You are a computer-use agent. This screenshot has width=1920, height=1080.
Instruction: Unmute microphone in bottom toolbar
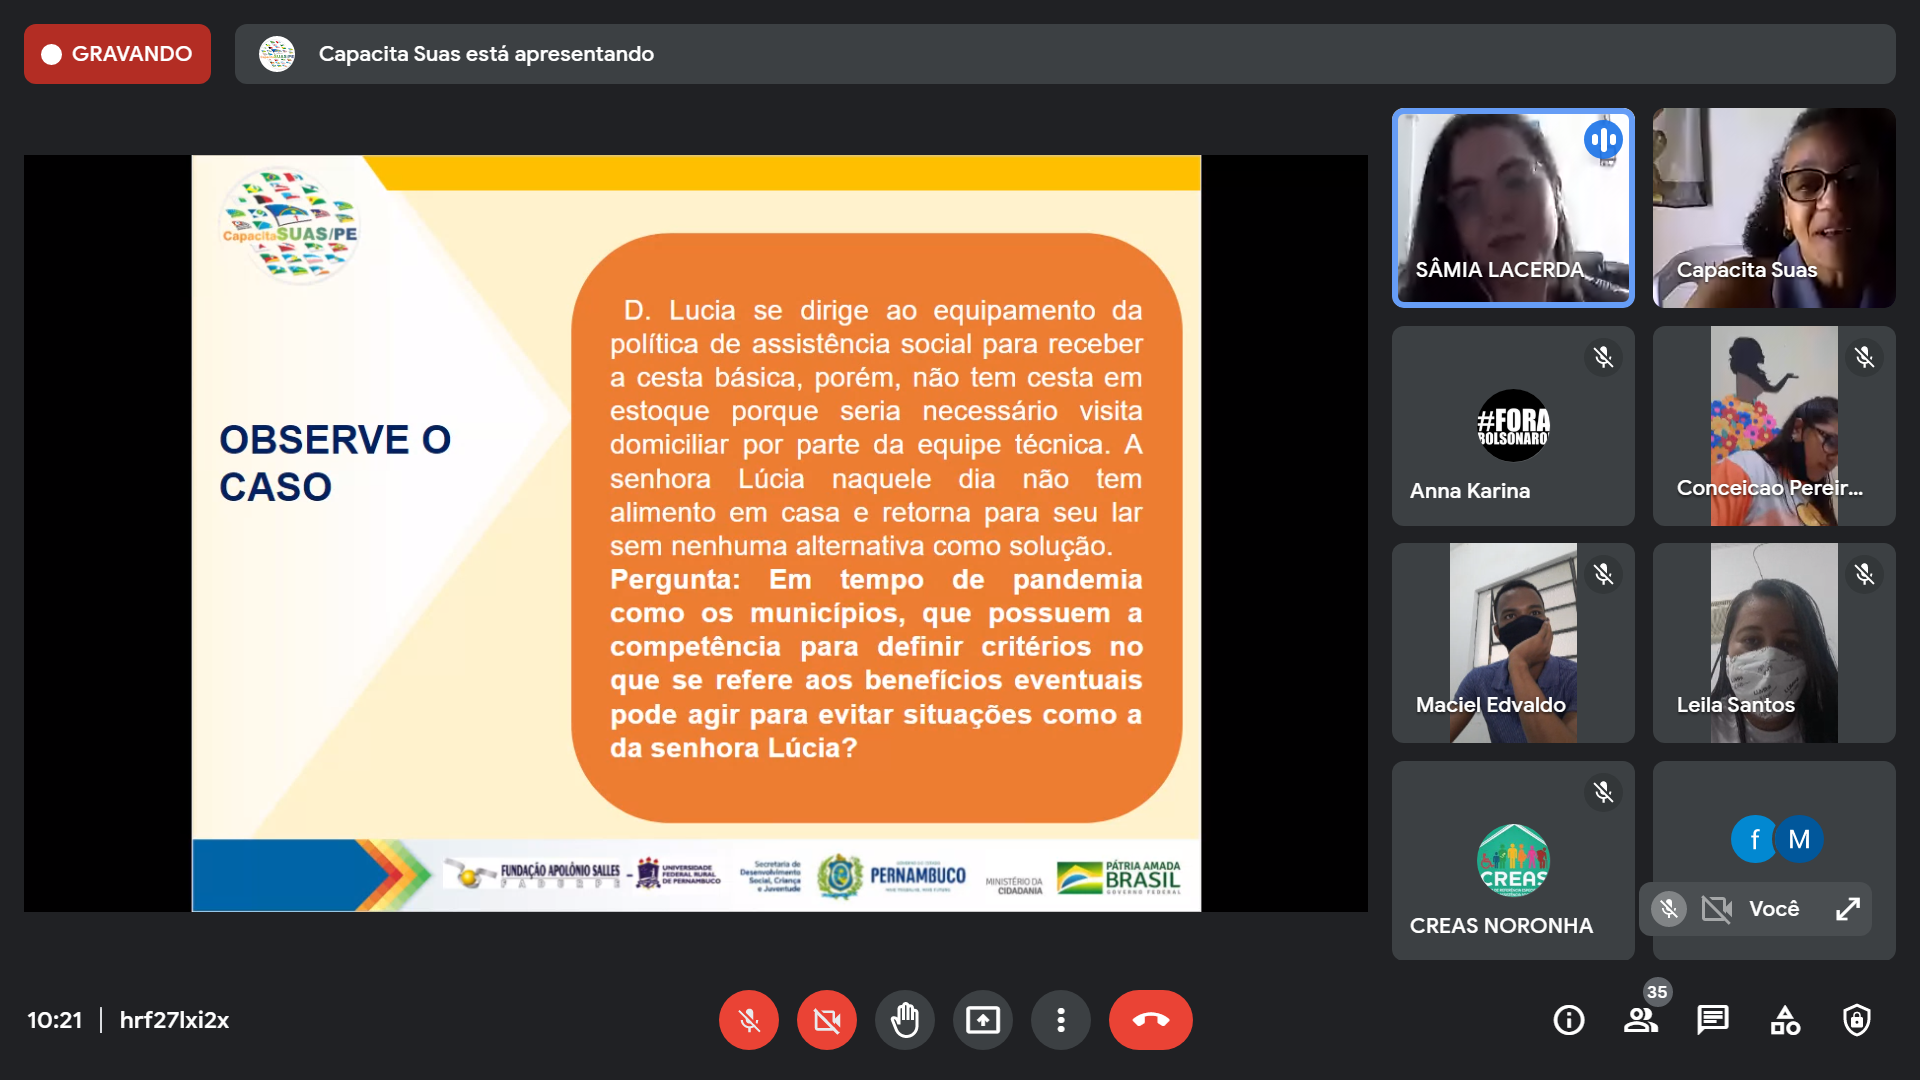[x=748, y=1020]
